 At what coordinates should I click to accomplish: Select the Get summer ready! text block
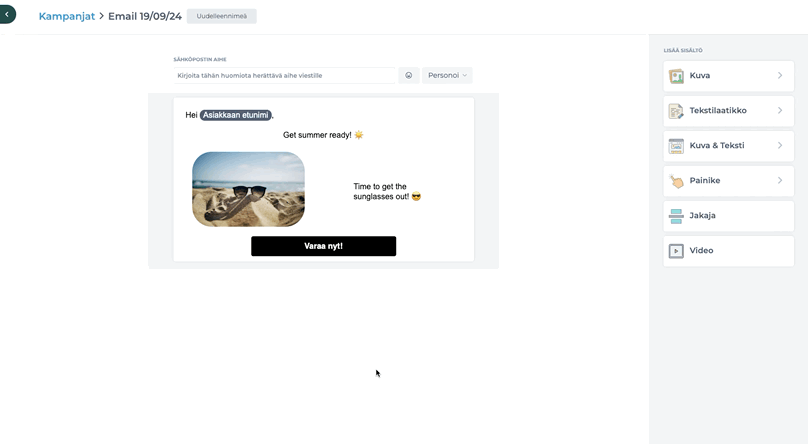click(x=323, y=135)
